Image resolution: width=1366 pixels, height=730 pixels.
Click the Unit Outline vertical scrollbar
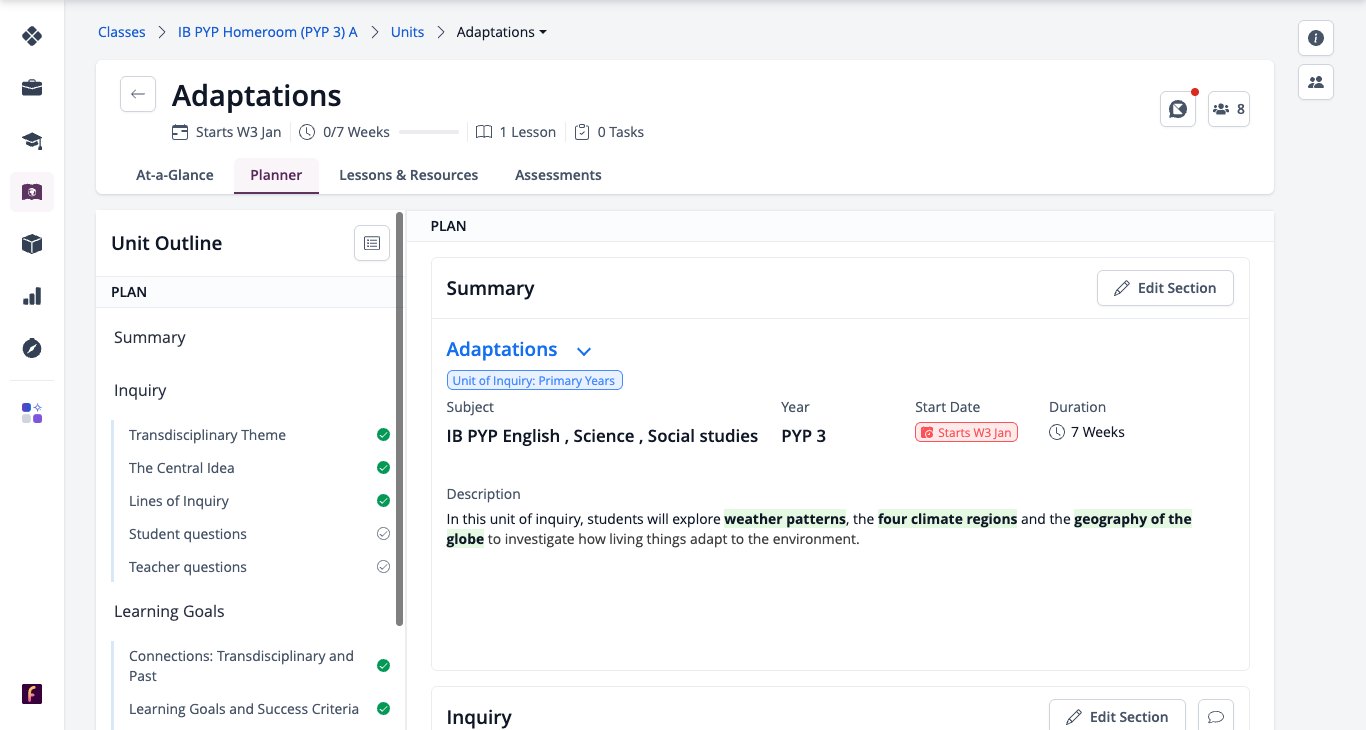point(400,420)
